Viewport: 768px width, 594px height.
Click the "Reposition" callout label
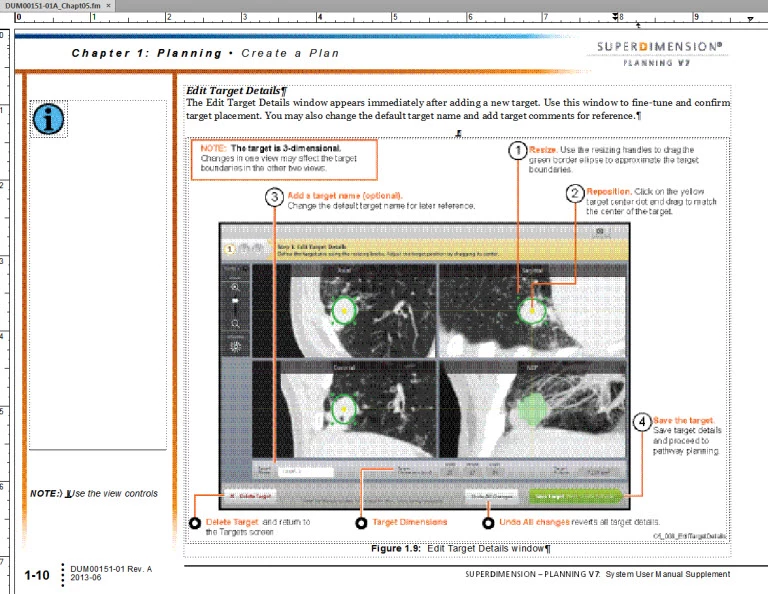click(608, 191)
